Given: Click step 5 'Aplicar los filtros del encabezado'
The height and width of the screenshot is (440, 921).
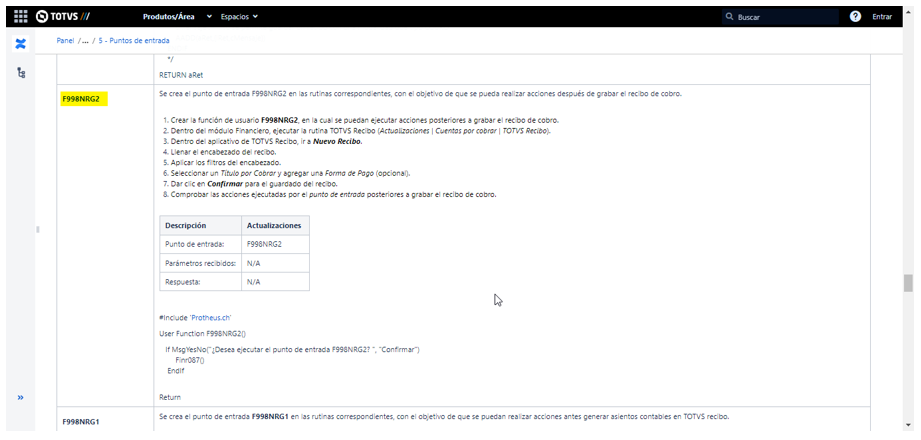Looking at the screenshot, I should coord(226,162).
